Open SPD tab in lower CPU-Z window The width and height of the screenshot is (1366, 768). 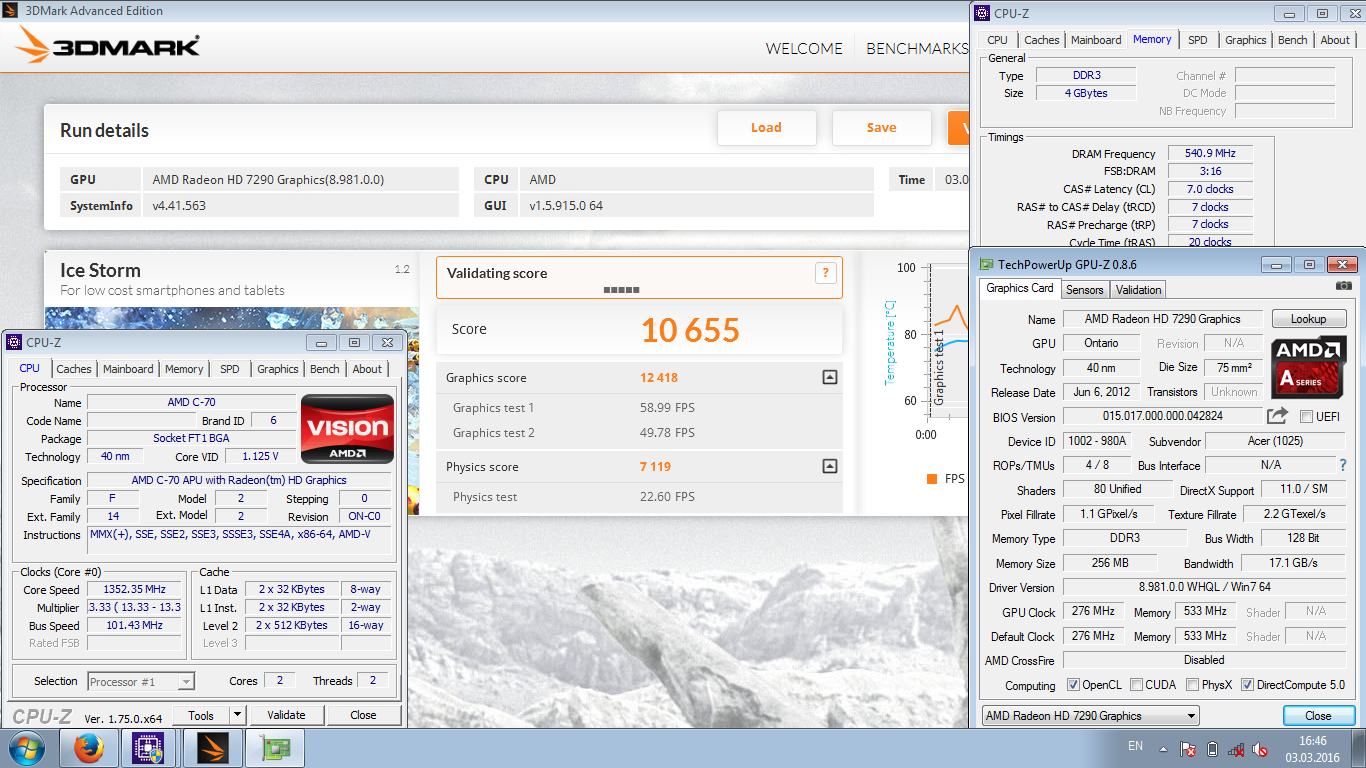point(230,369)
